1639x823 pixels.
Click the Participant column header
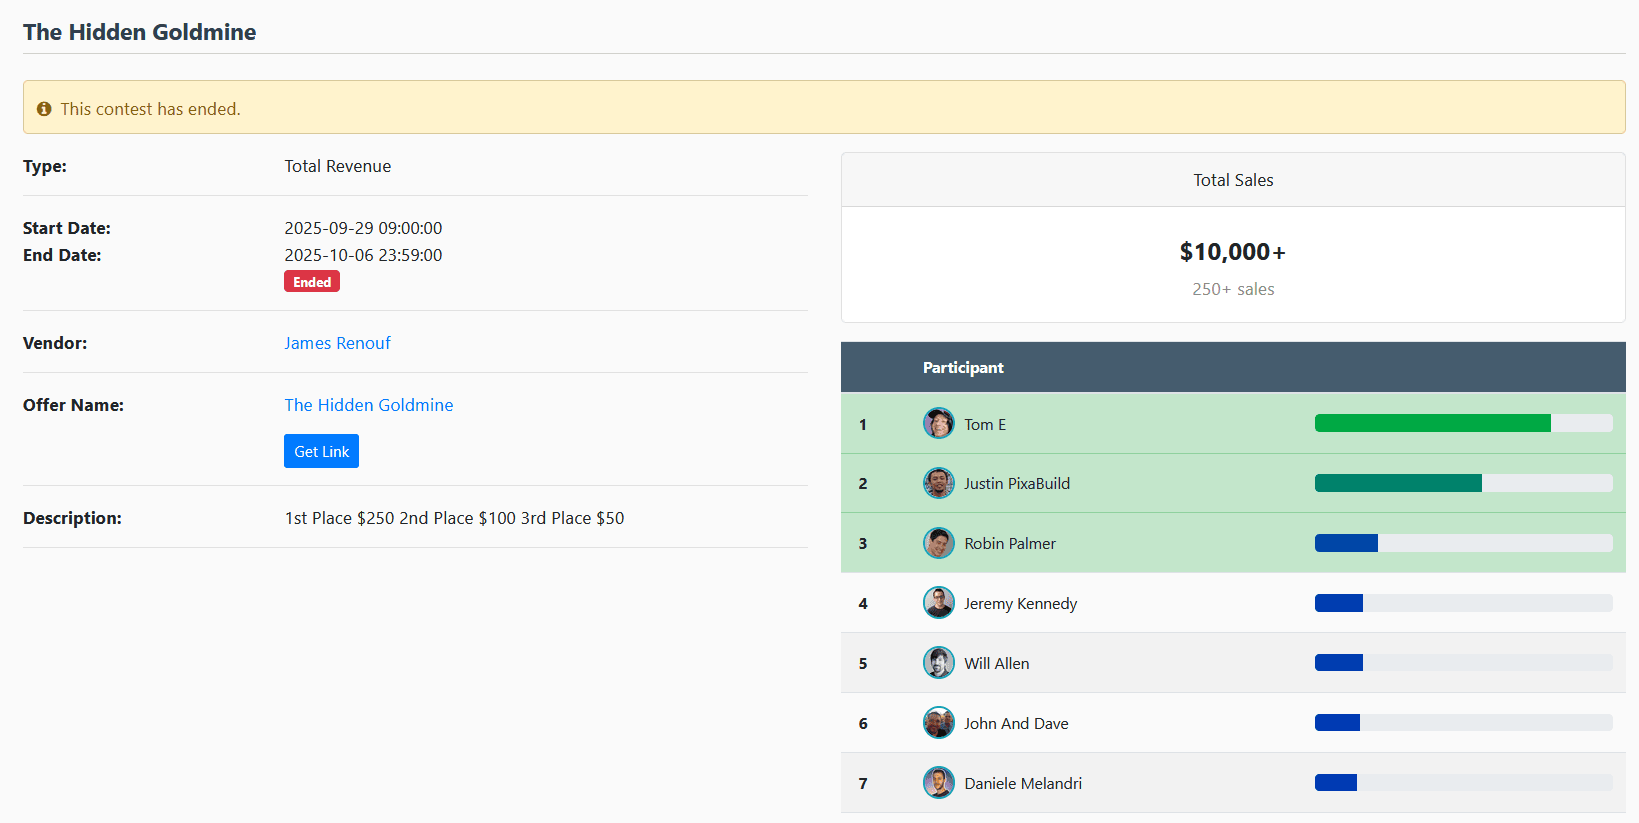tap(963, 368)
